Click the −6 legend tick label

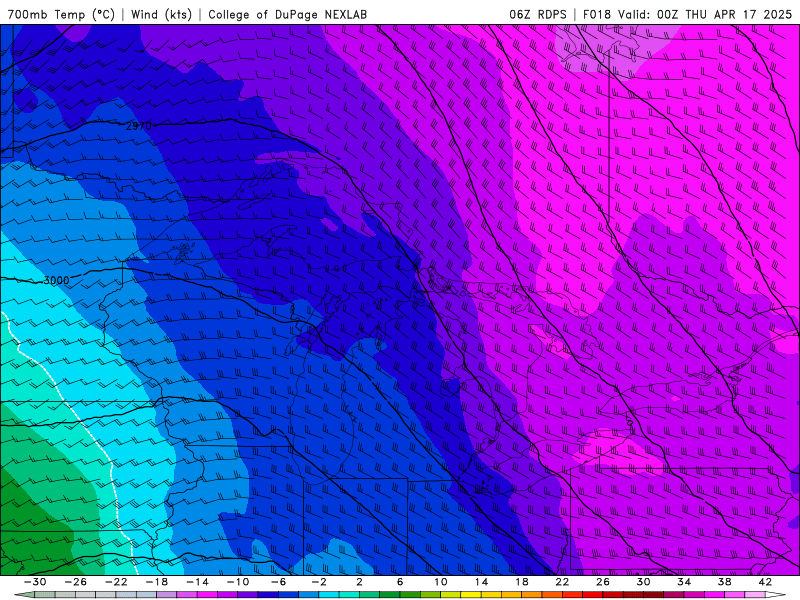tap(278, 582)
